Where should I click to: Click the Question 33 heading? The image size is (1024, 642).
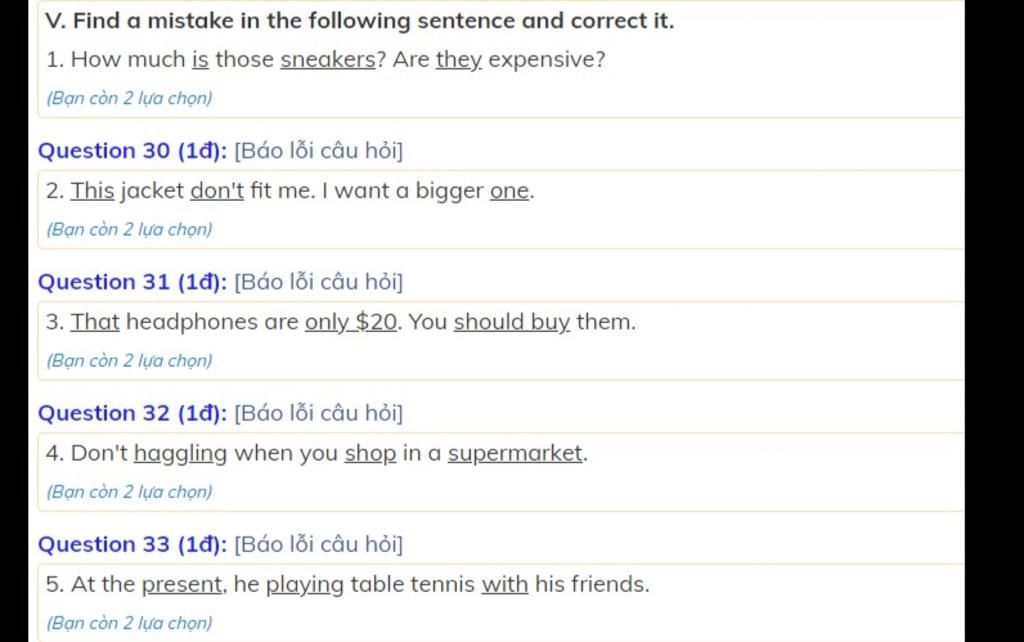pyautogui.click(x=133, y=545)
